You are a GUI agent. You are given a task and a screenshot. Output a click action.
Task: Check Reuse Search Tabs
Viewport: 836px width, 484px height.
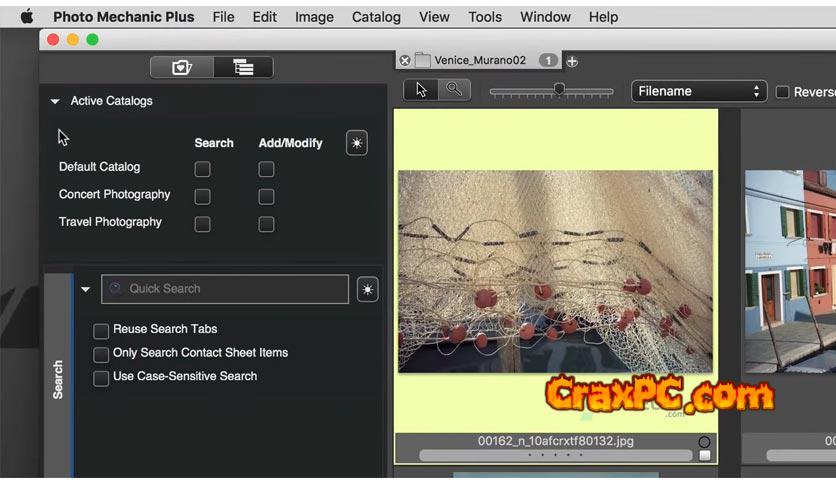pyautogui.click(x=101, y=331)
